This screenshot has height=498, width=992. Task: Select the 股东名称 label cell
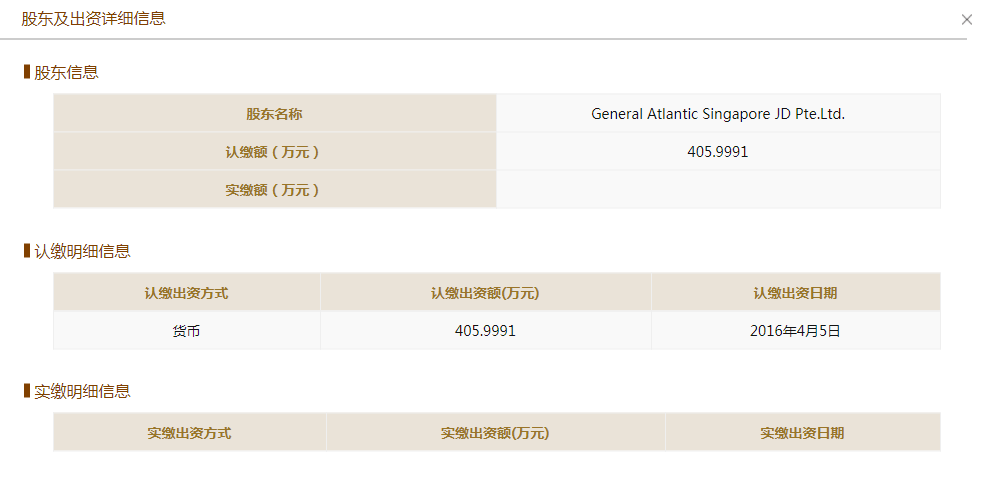pos(275,113)
